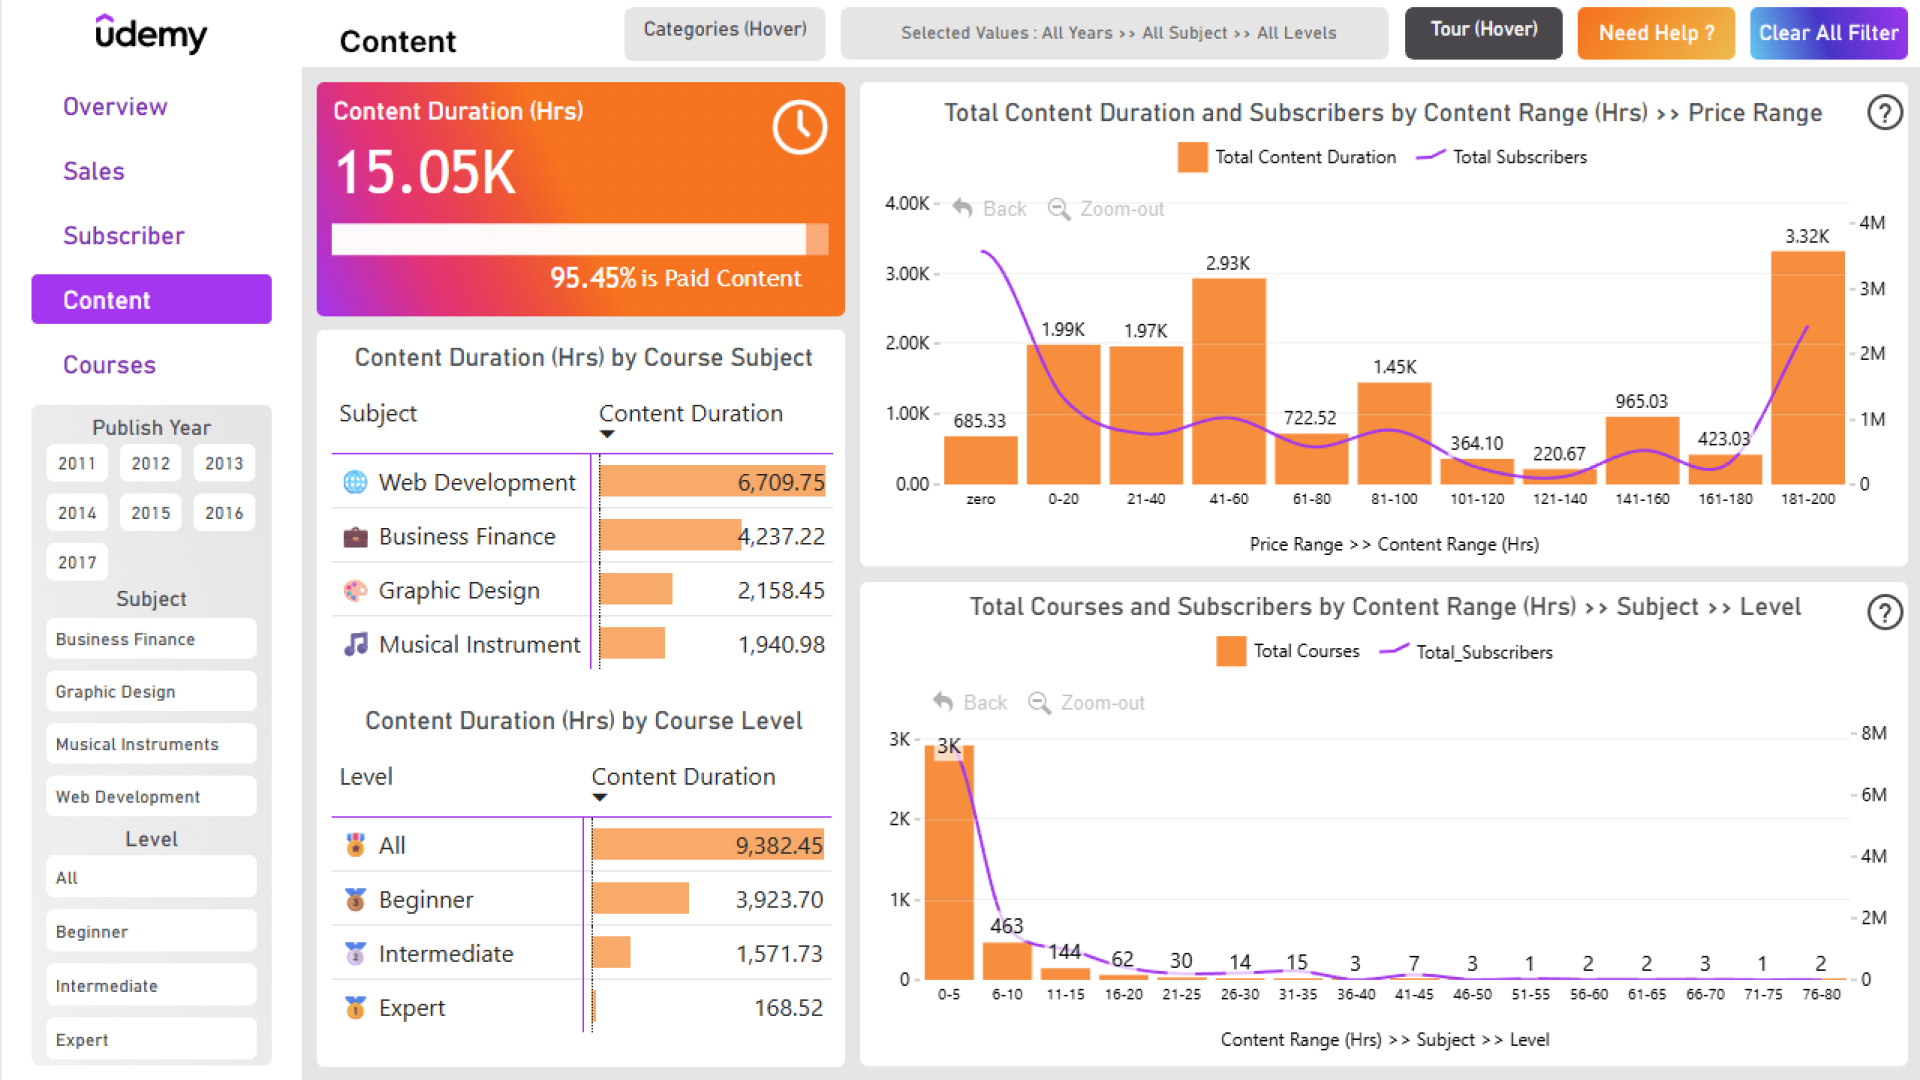The width and height of the screenshot is (1920, 1080).
Task: Go to the Courses page
Action: click(110, 365)
